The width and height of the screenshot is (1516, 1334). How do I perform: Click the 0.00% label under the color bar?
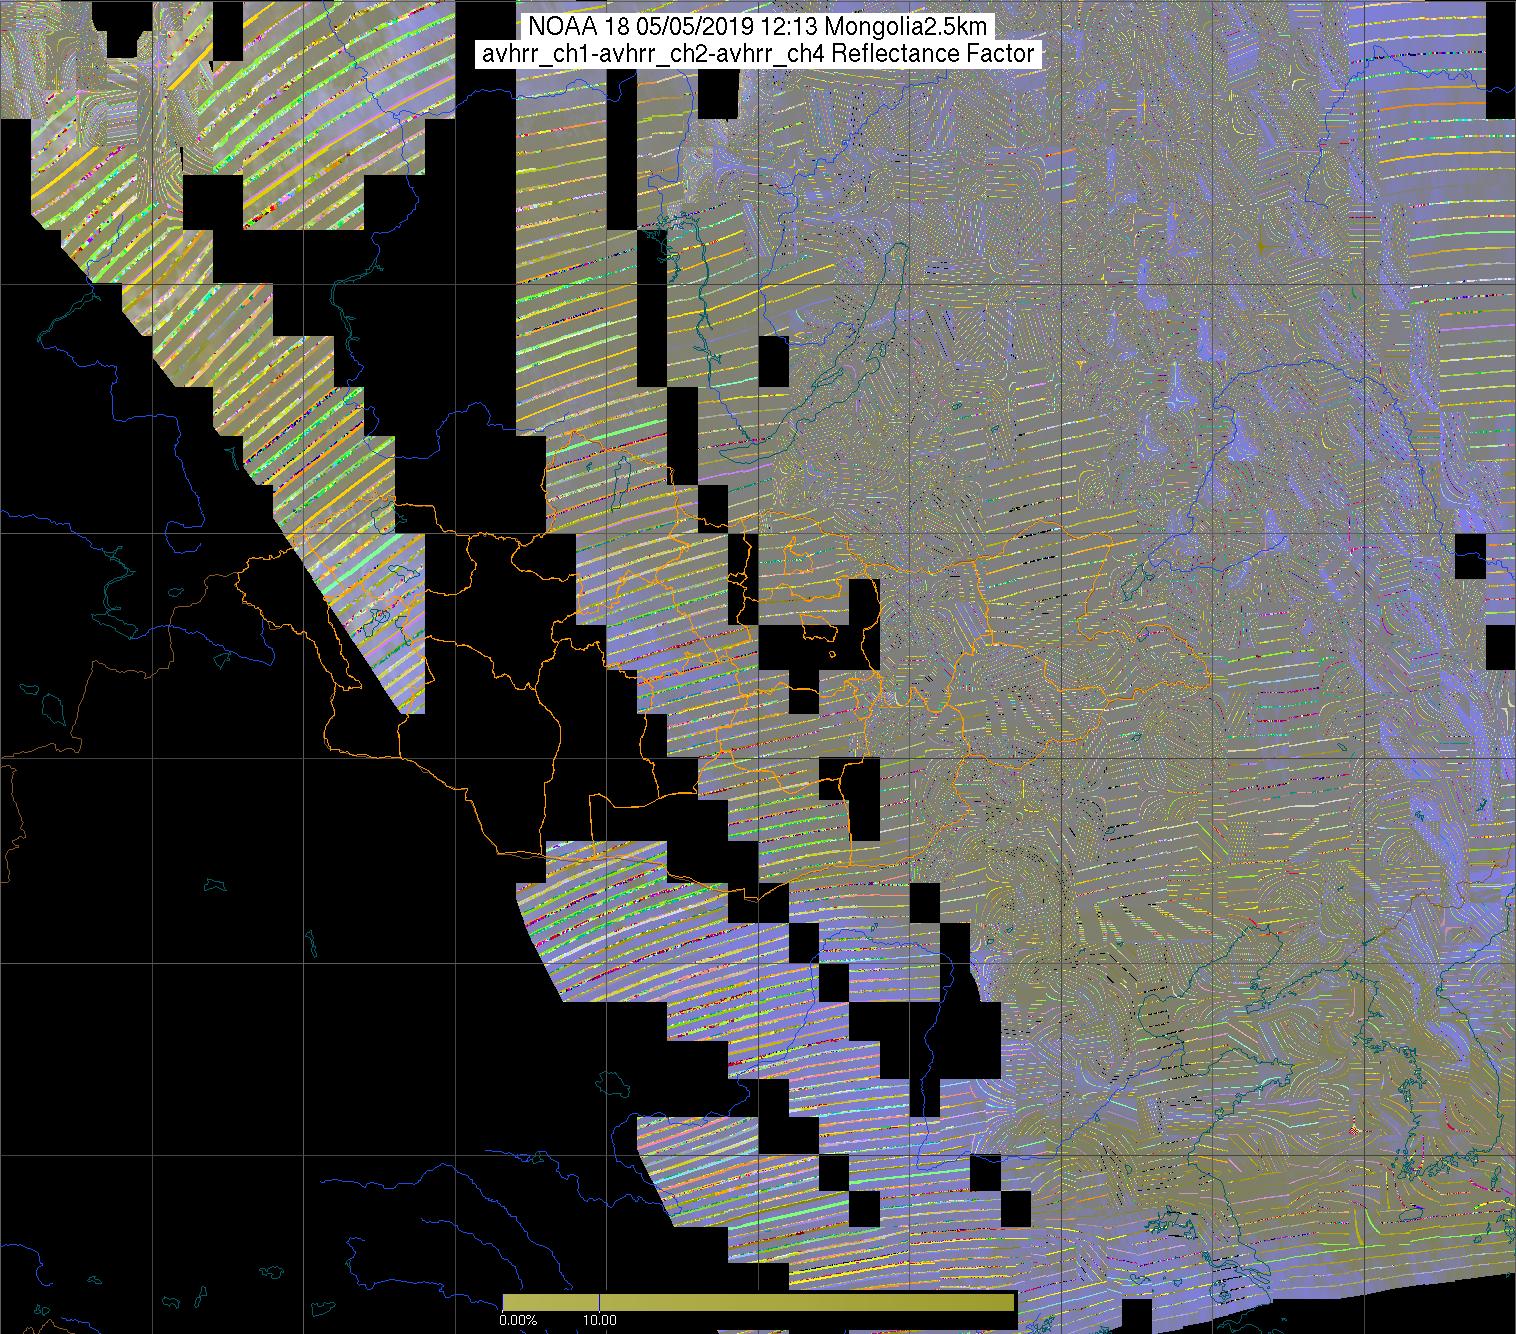pyautogui.click(x=519, y=1321)
